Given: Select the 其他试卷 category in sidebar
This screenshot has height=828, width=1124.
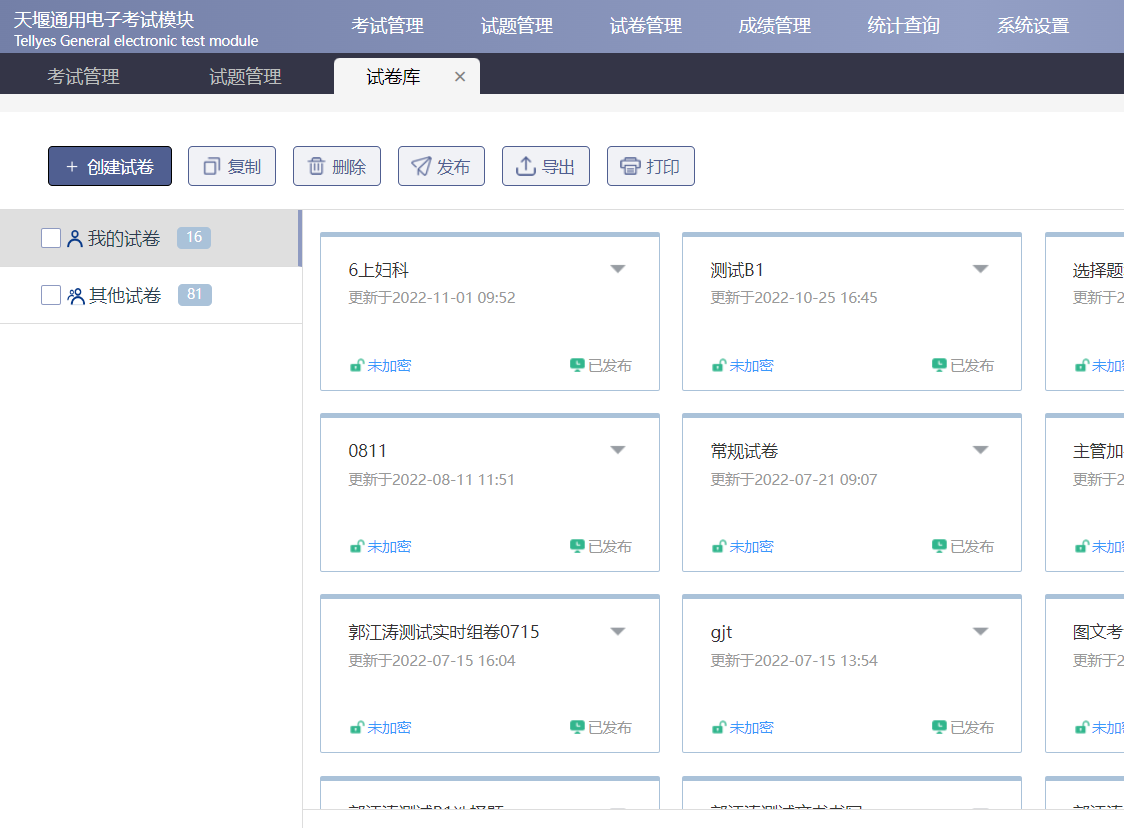Looking at the screenshot, I should point(125,296).
